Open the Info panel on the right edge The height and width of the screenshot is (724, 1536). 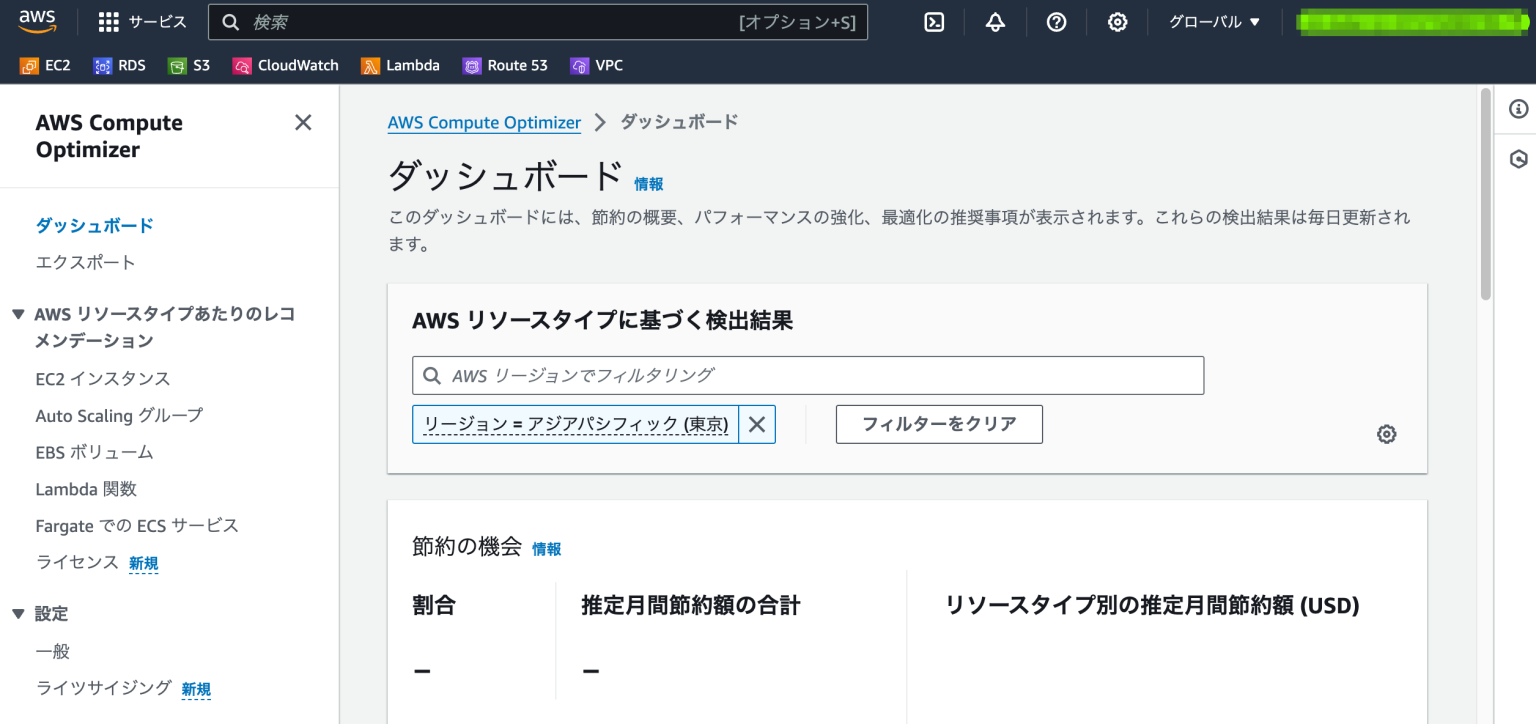click(1518, 108)
